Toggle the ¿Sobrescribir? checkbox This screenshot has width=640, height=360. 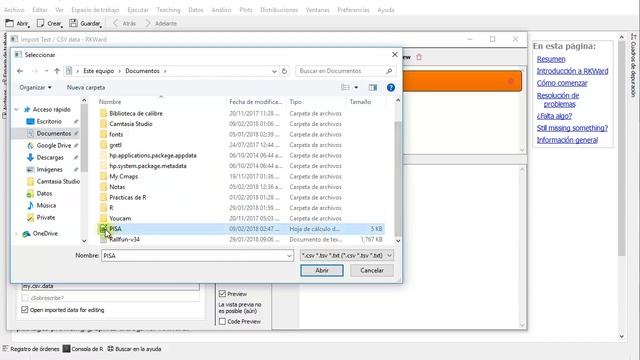(x=25, y=298)
